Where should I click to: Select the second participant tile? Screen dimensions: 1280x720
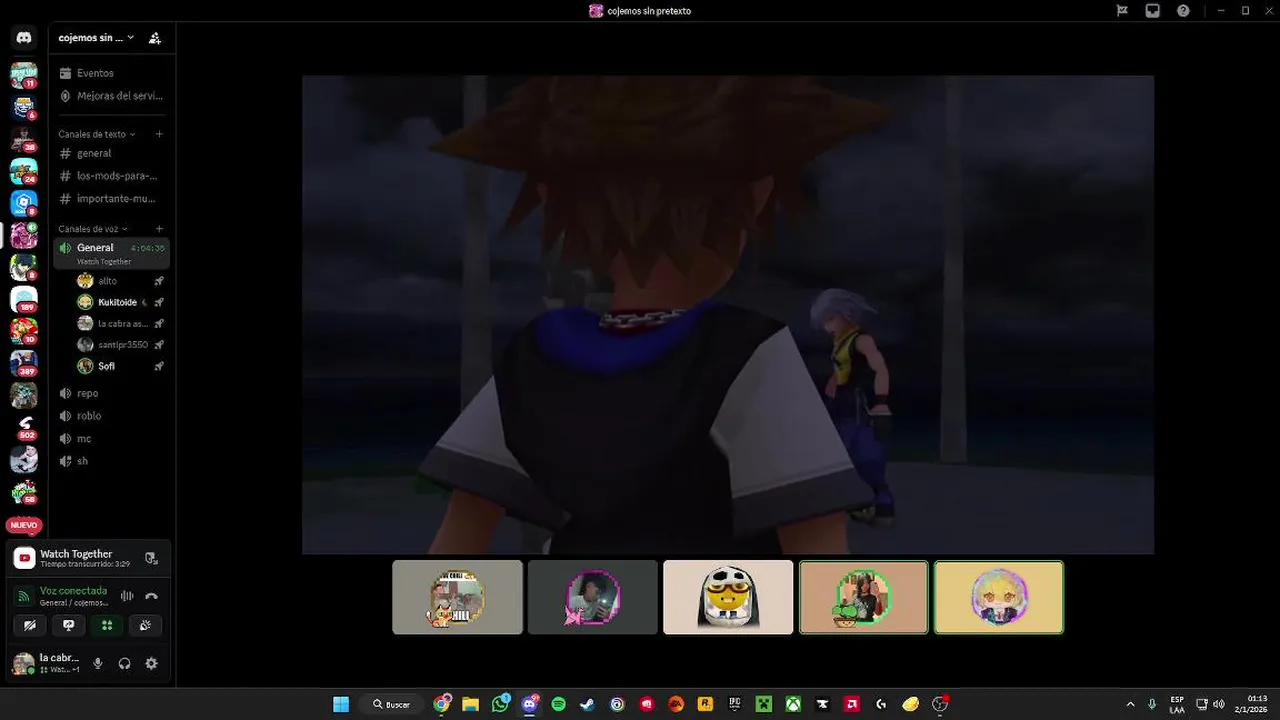point(593,597)
